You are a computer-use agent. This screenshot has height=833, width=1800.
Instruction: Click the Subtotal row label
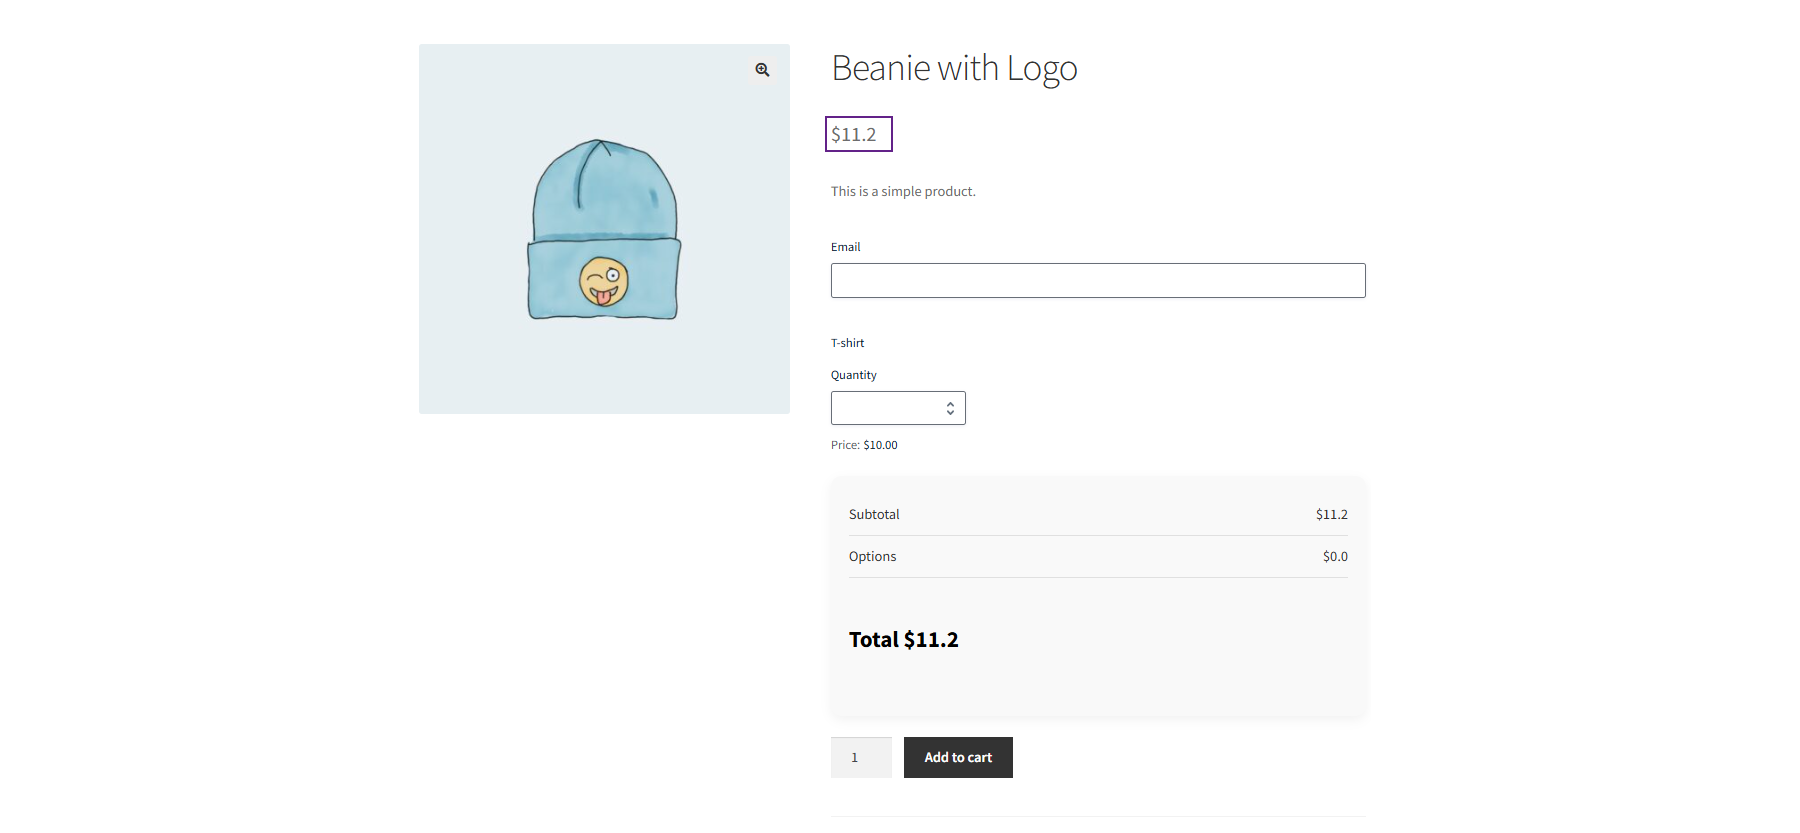tap(874, 514)
